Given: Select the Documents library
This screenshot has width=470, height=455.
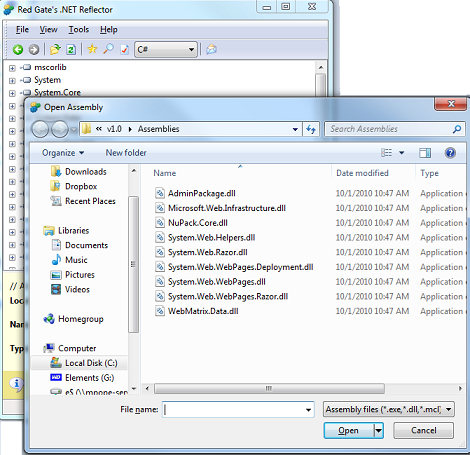Looking at the screenshot, I should click(x=79, y=245).
